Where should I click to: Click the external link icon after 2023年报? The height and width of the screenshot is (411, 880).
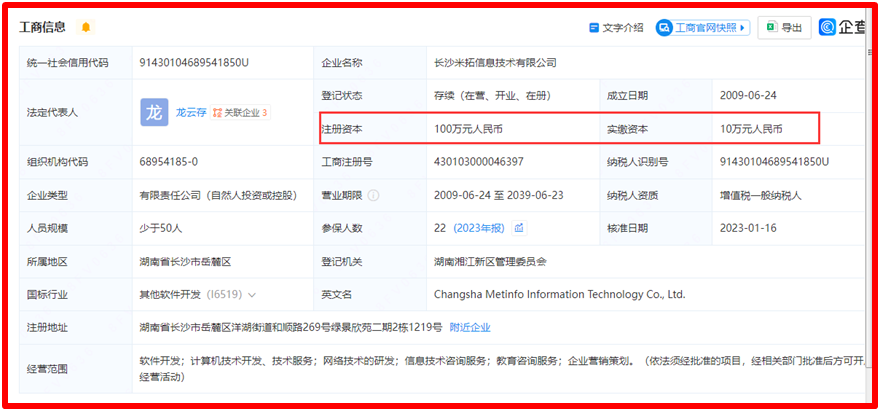click(x=519, y=228)
